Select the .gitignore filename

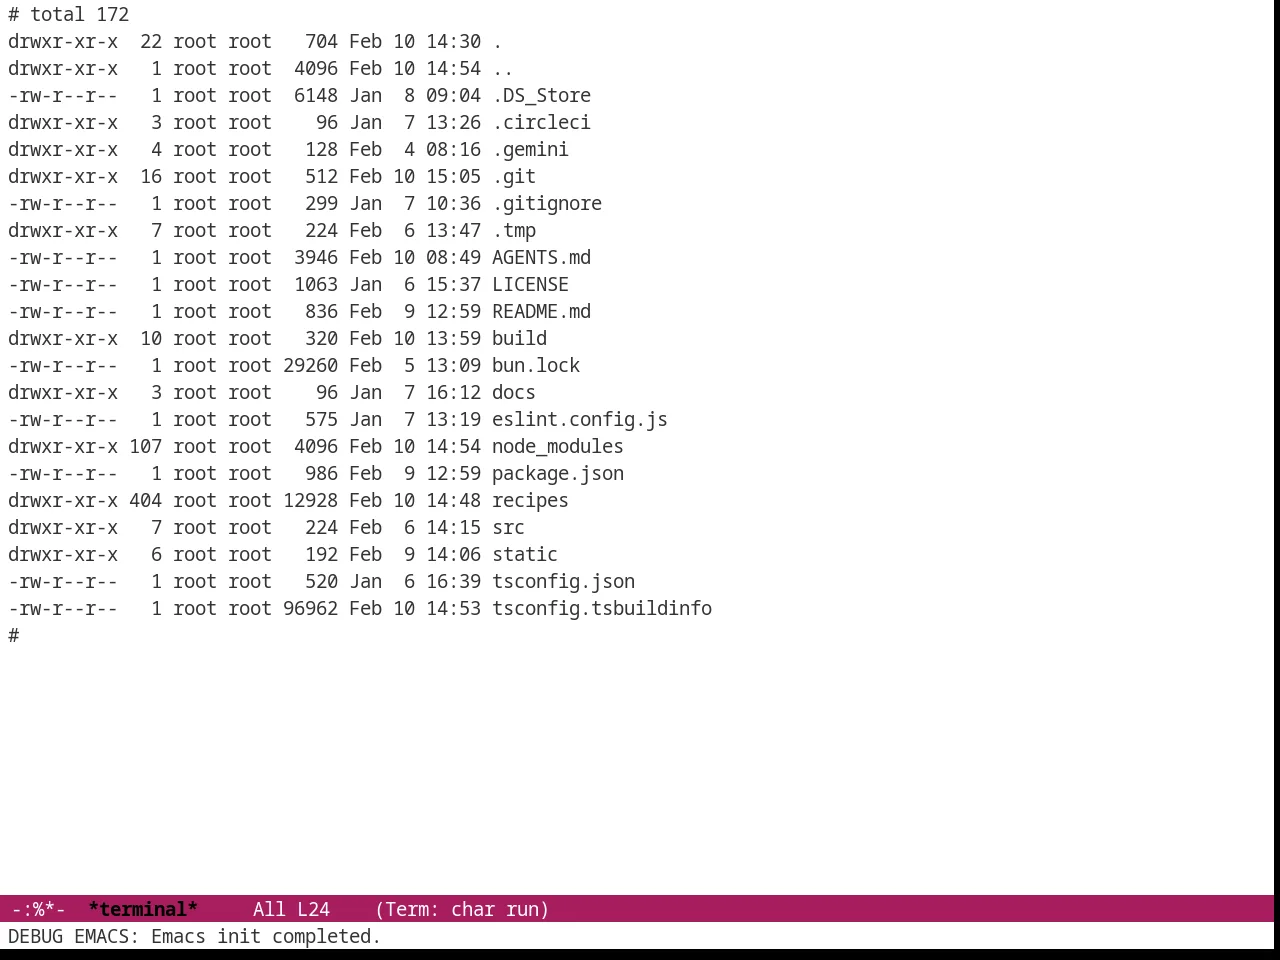(x=547, y=203)
